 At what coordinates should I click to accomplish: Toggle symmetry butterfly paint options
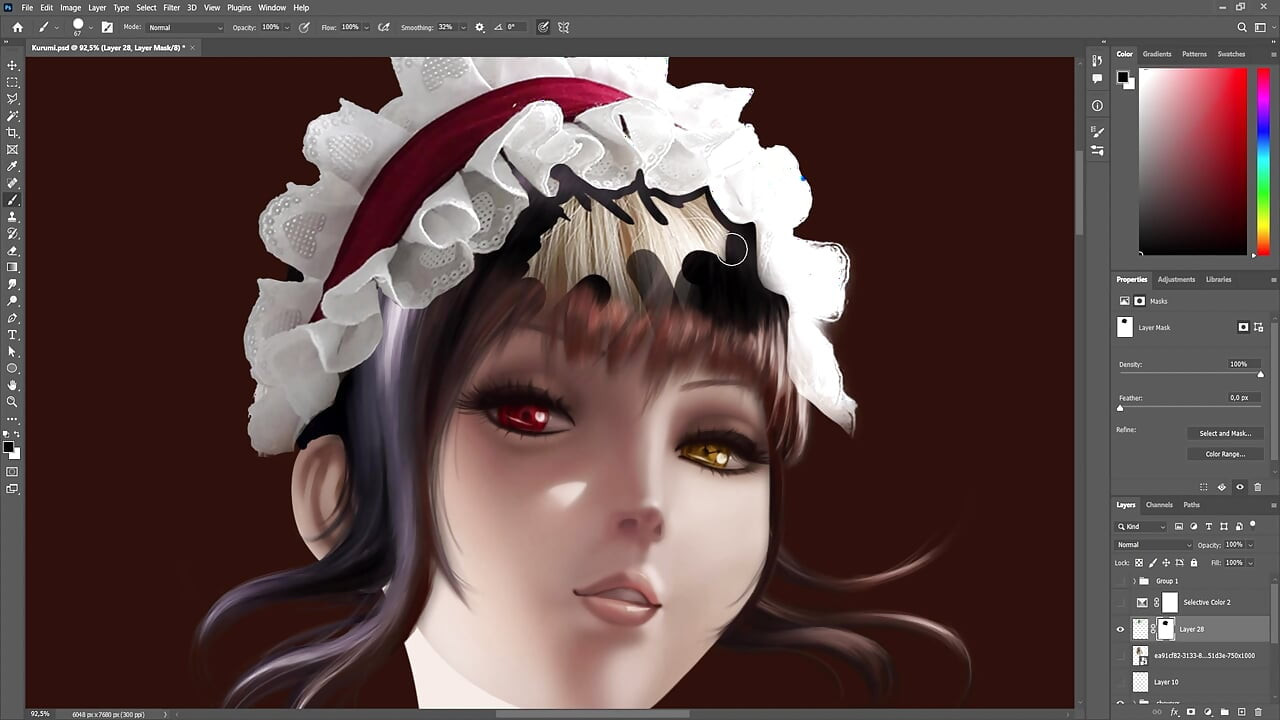(x=564, y=27)
